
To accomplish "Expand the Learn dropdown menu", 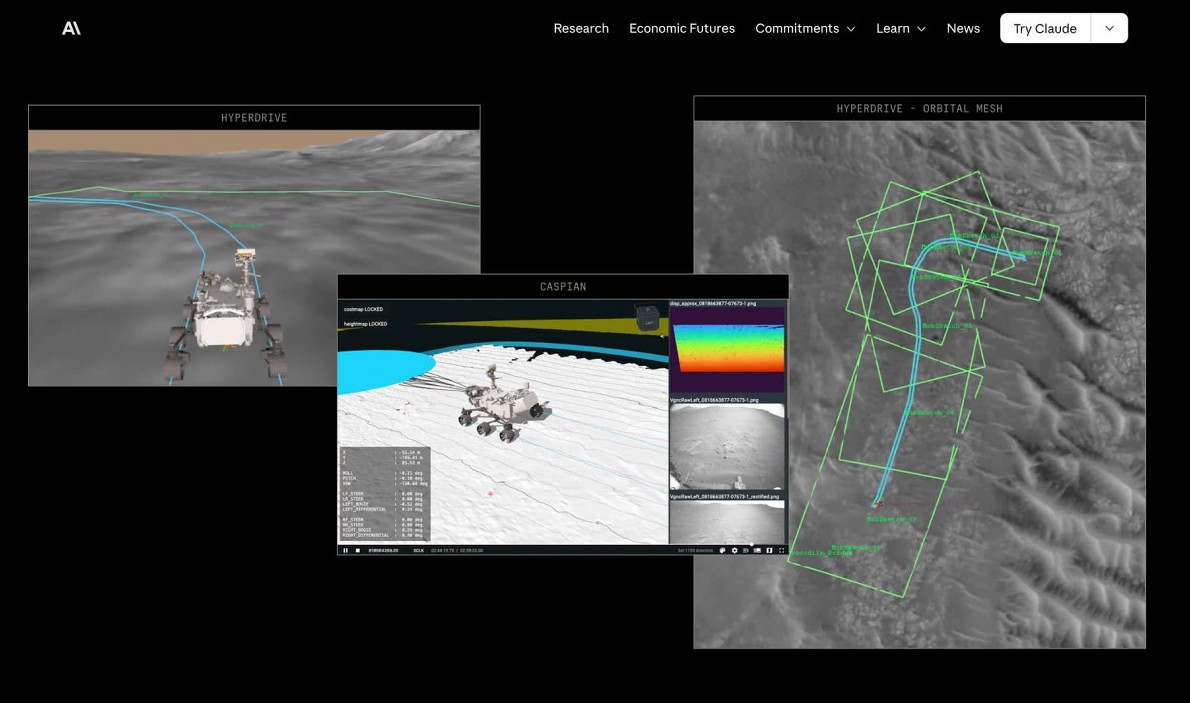I will (x=900, y=28).
